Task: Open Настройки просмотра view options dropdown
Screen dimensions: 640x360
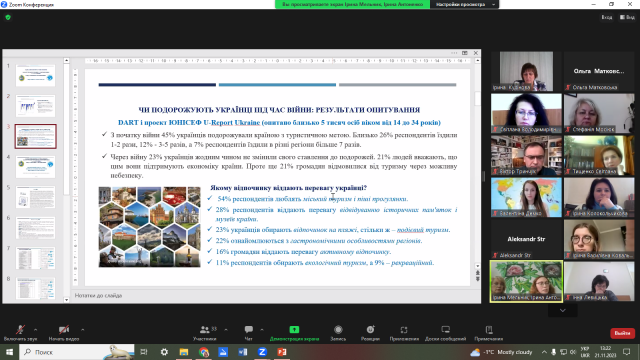Action: pyautogui.click(x=464, y=4)
